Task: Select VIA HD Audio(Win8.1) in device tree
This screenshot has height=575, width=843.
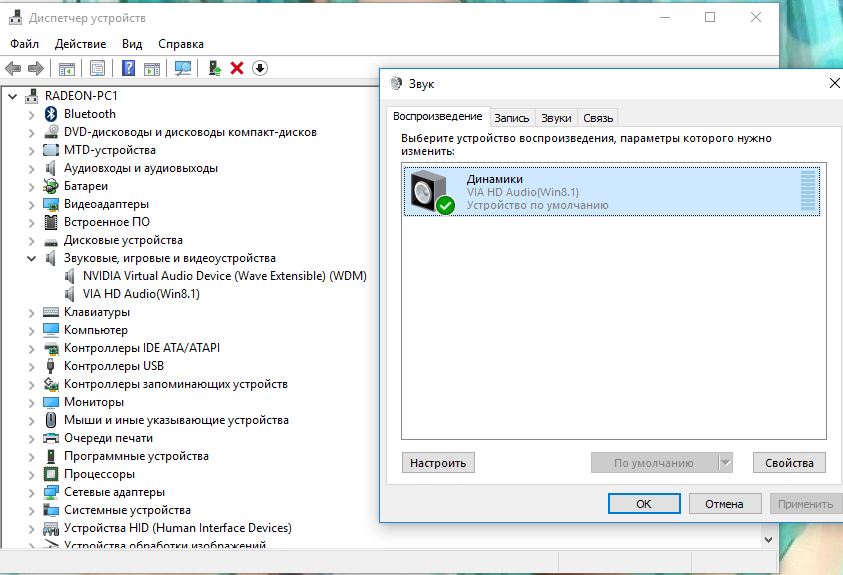Action: (141, 294)
